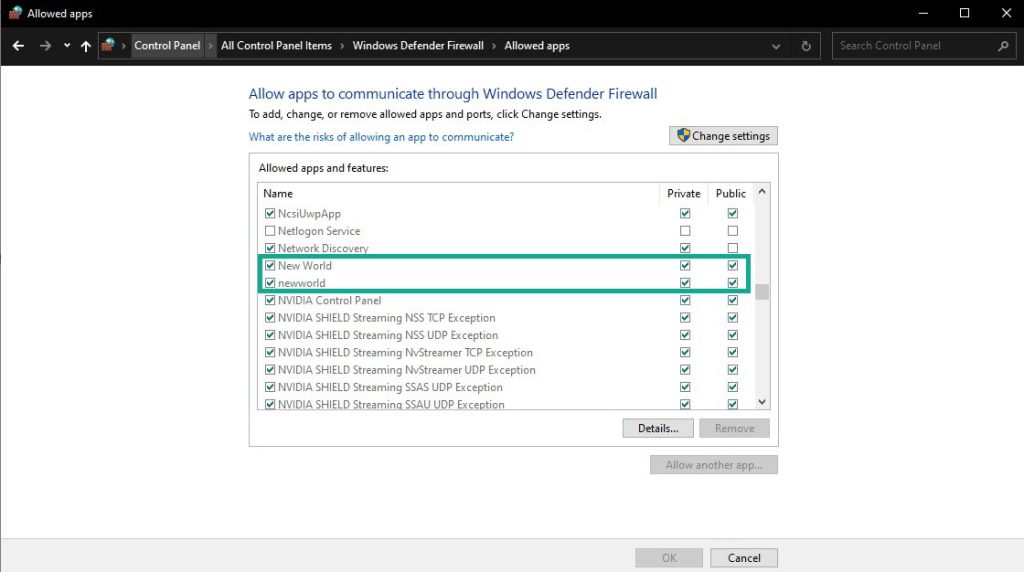Close the Allowed apps window
This screenshot has width=1024, height=572.
pyautogui.click(x=1006, y=13)
